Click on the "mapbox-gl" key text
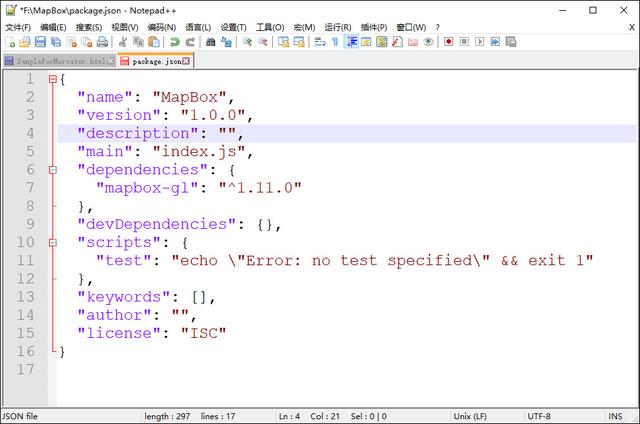Viewport: 640px width, 424px height. tap(147, 188)
